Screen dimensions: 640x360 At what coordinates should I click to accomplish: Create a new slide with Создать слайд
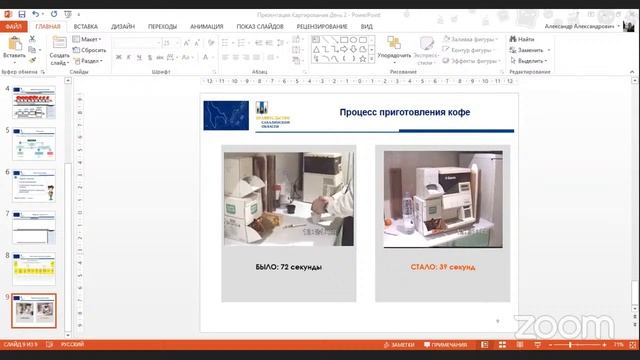[59, 51]
